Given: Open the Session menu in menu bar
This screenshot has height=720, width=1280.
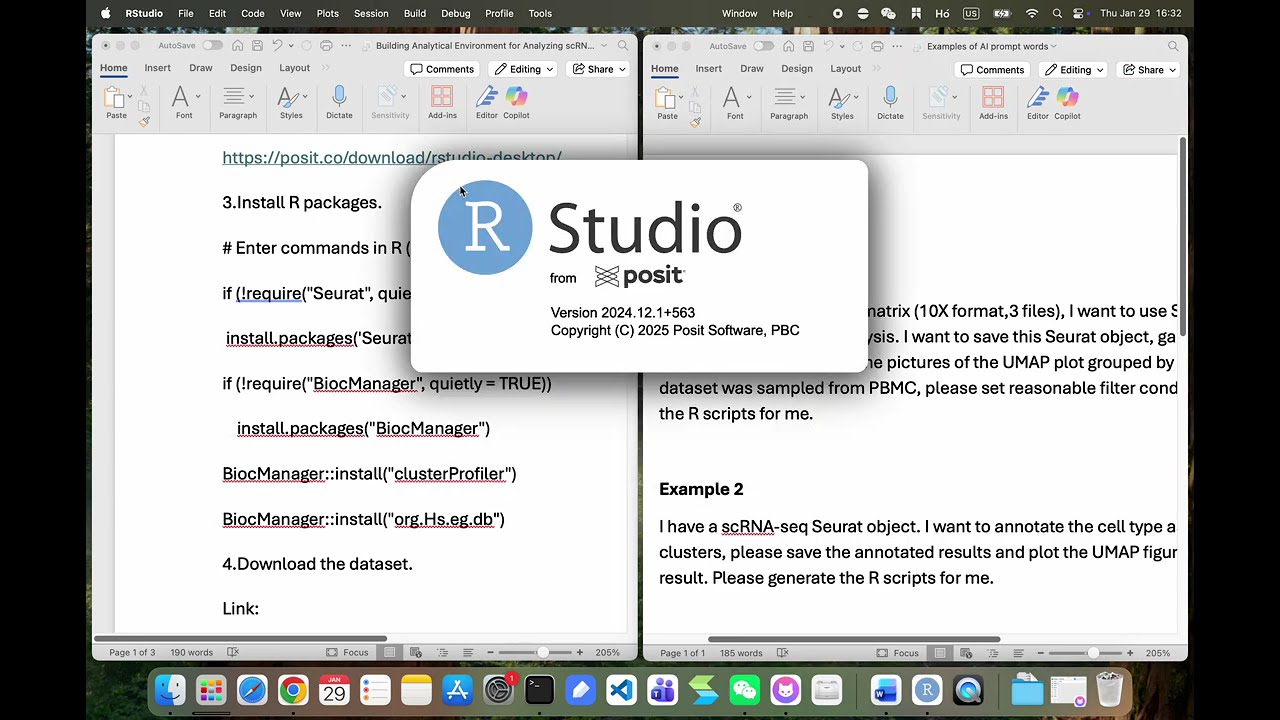Looking at the screenshot, I should (x=371, y=13).
